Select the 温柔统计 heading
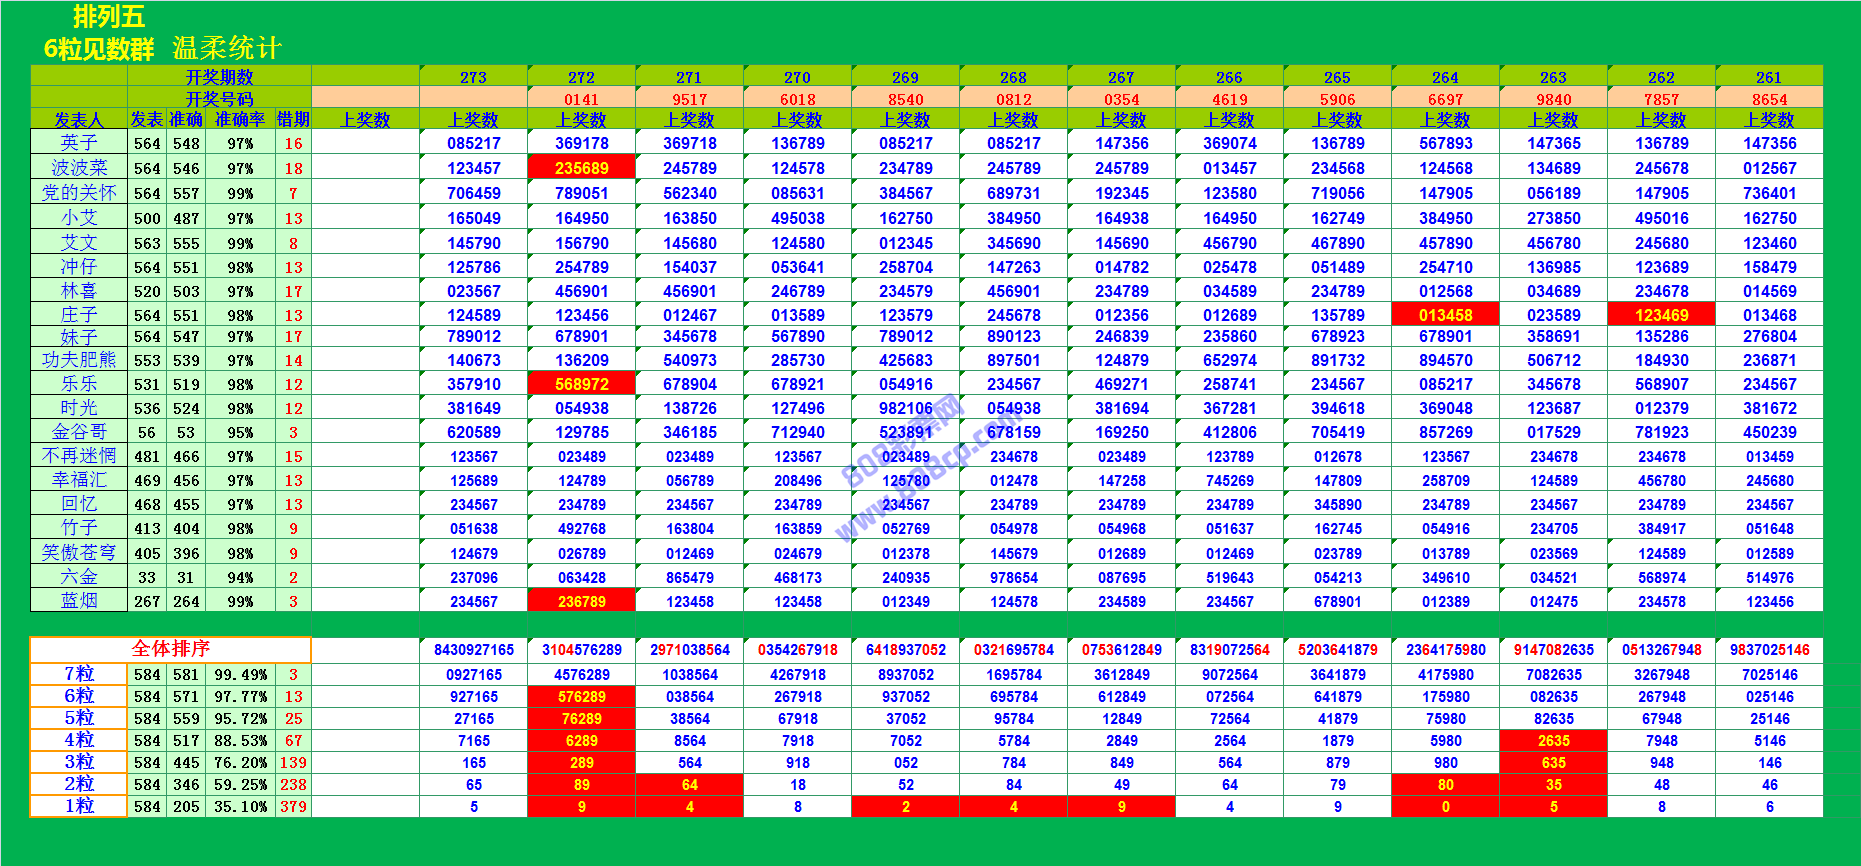Image resolution: width=1861 pixels, height=866 pixels. 227,48
